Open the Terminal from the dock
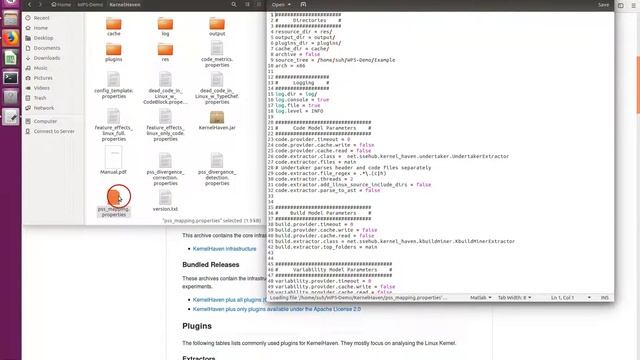 [x=11, y=78]
